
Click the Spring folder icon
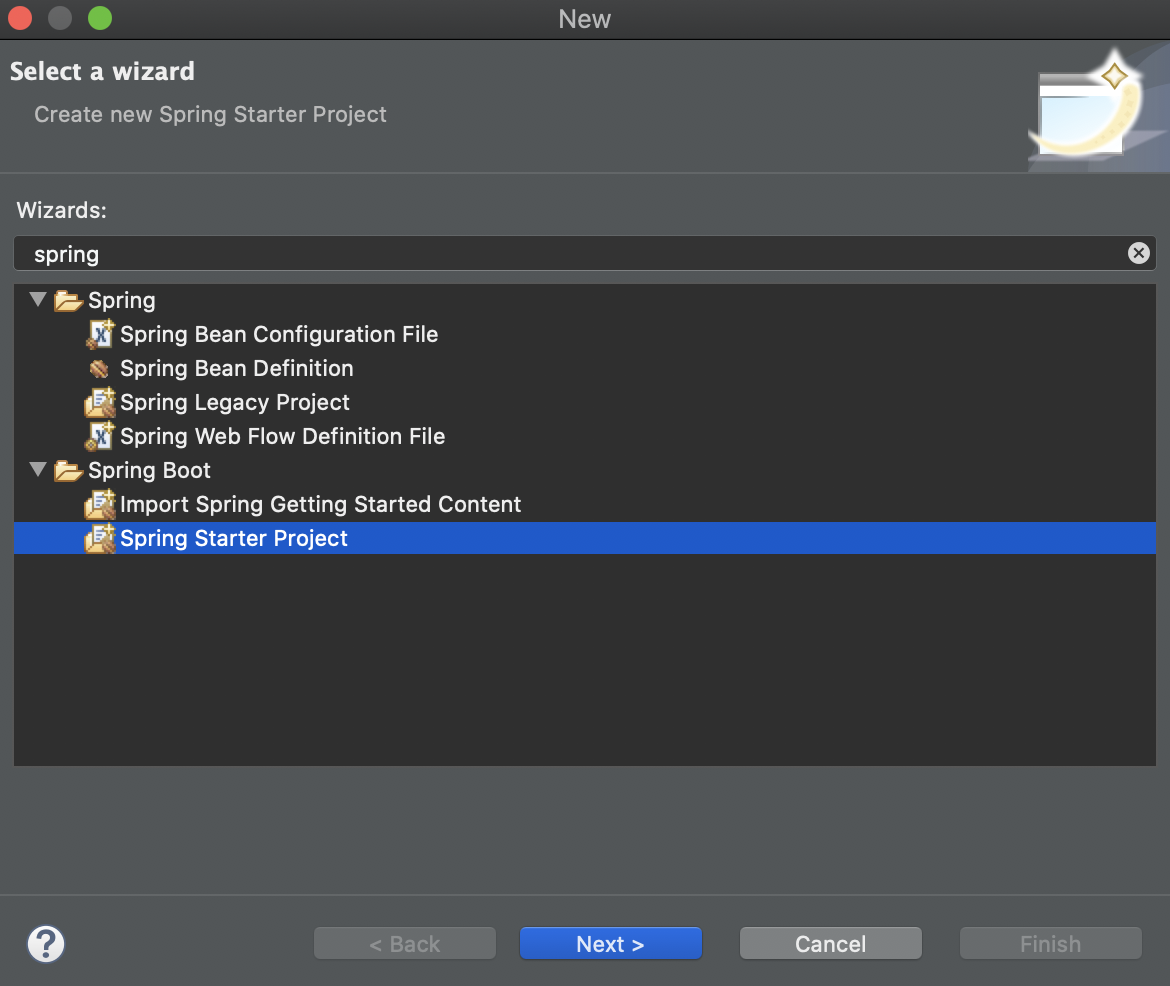point(68,301)
